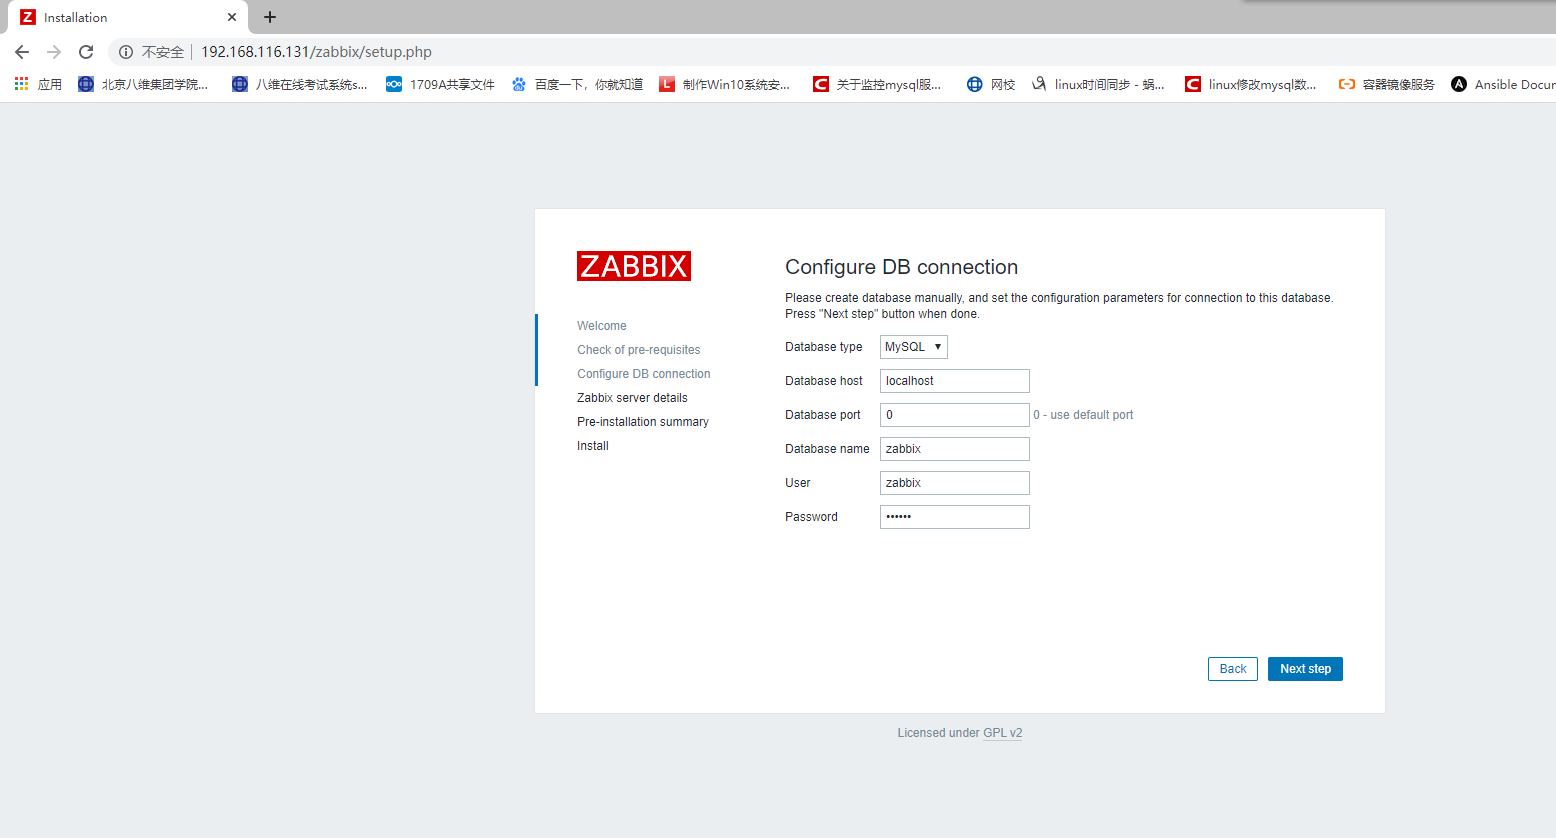Open the linux修改mysql数 bookmark
Viewport: 1556px width, 838px height.
(1251, 85)
